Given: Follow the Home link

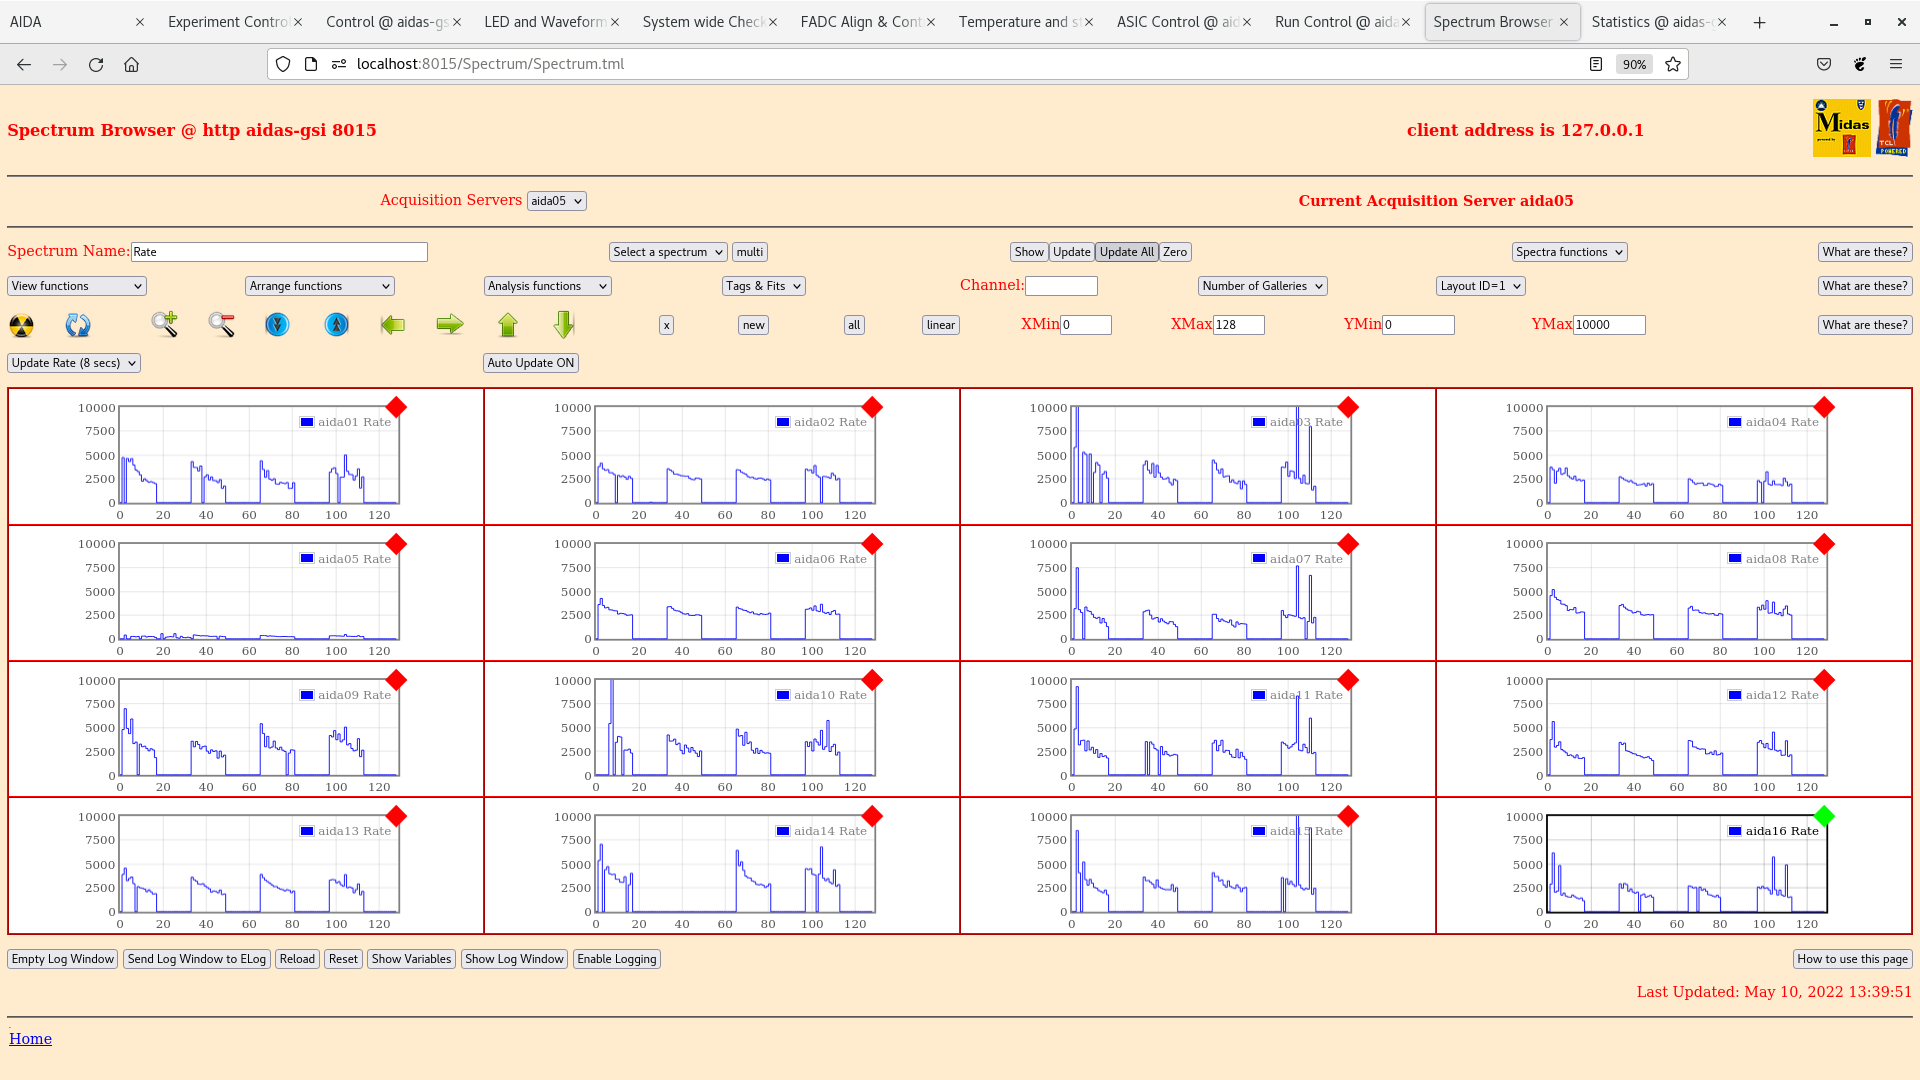Looking at the screenshot, I should pos(30,1039).
